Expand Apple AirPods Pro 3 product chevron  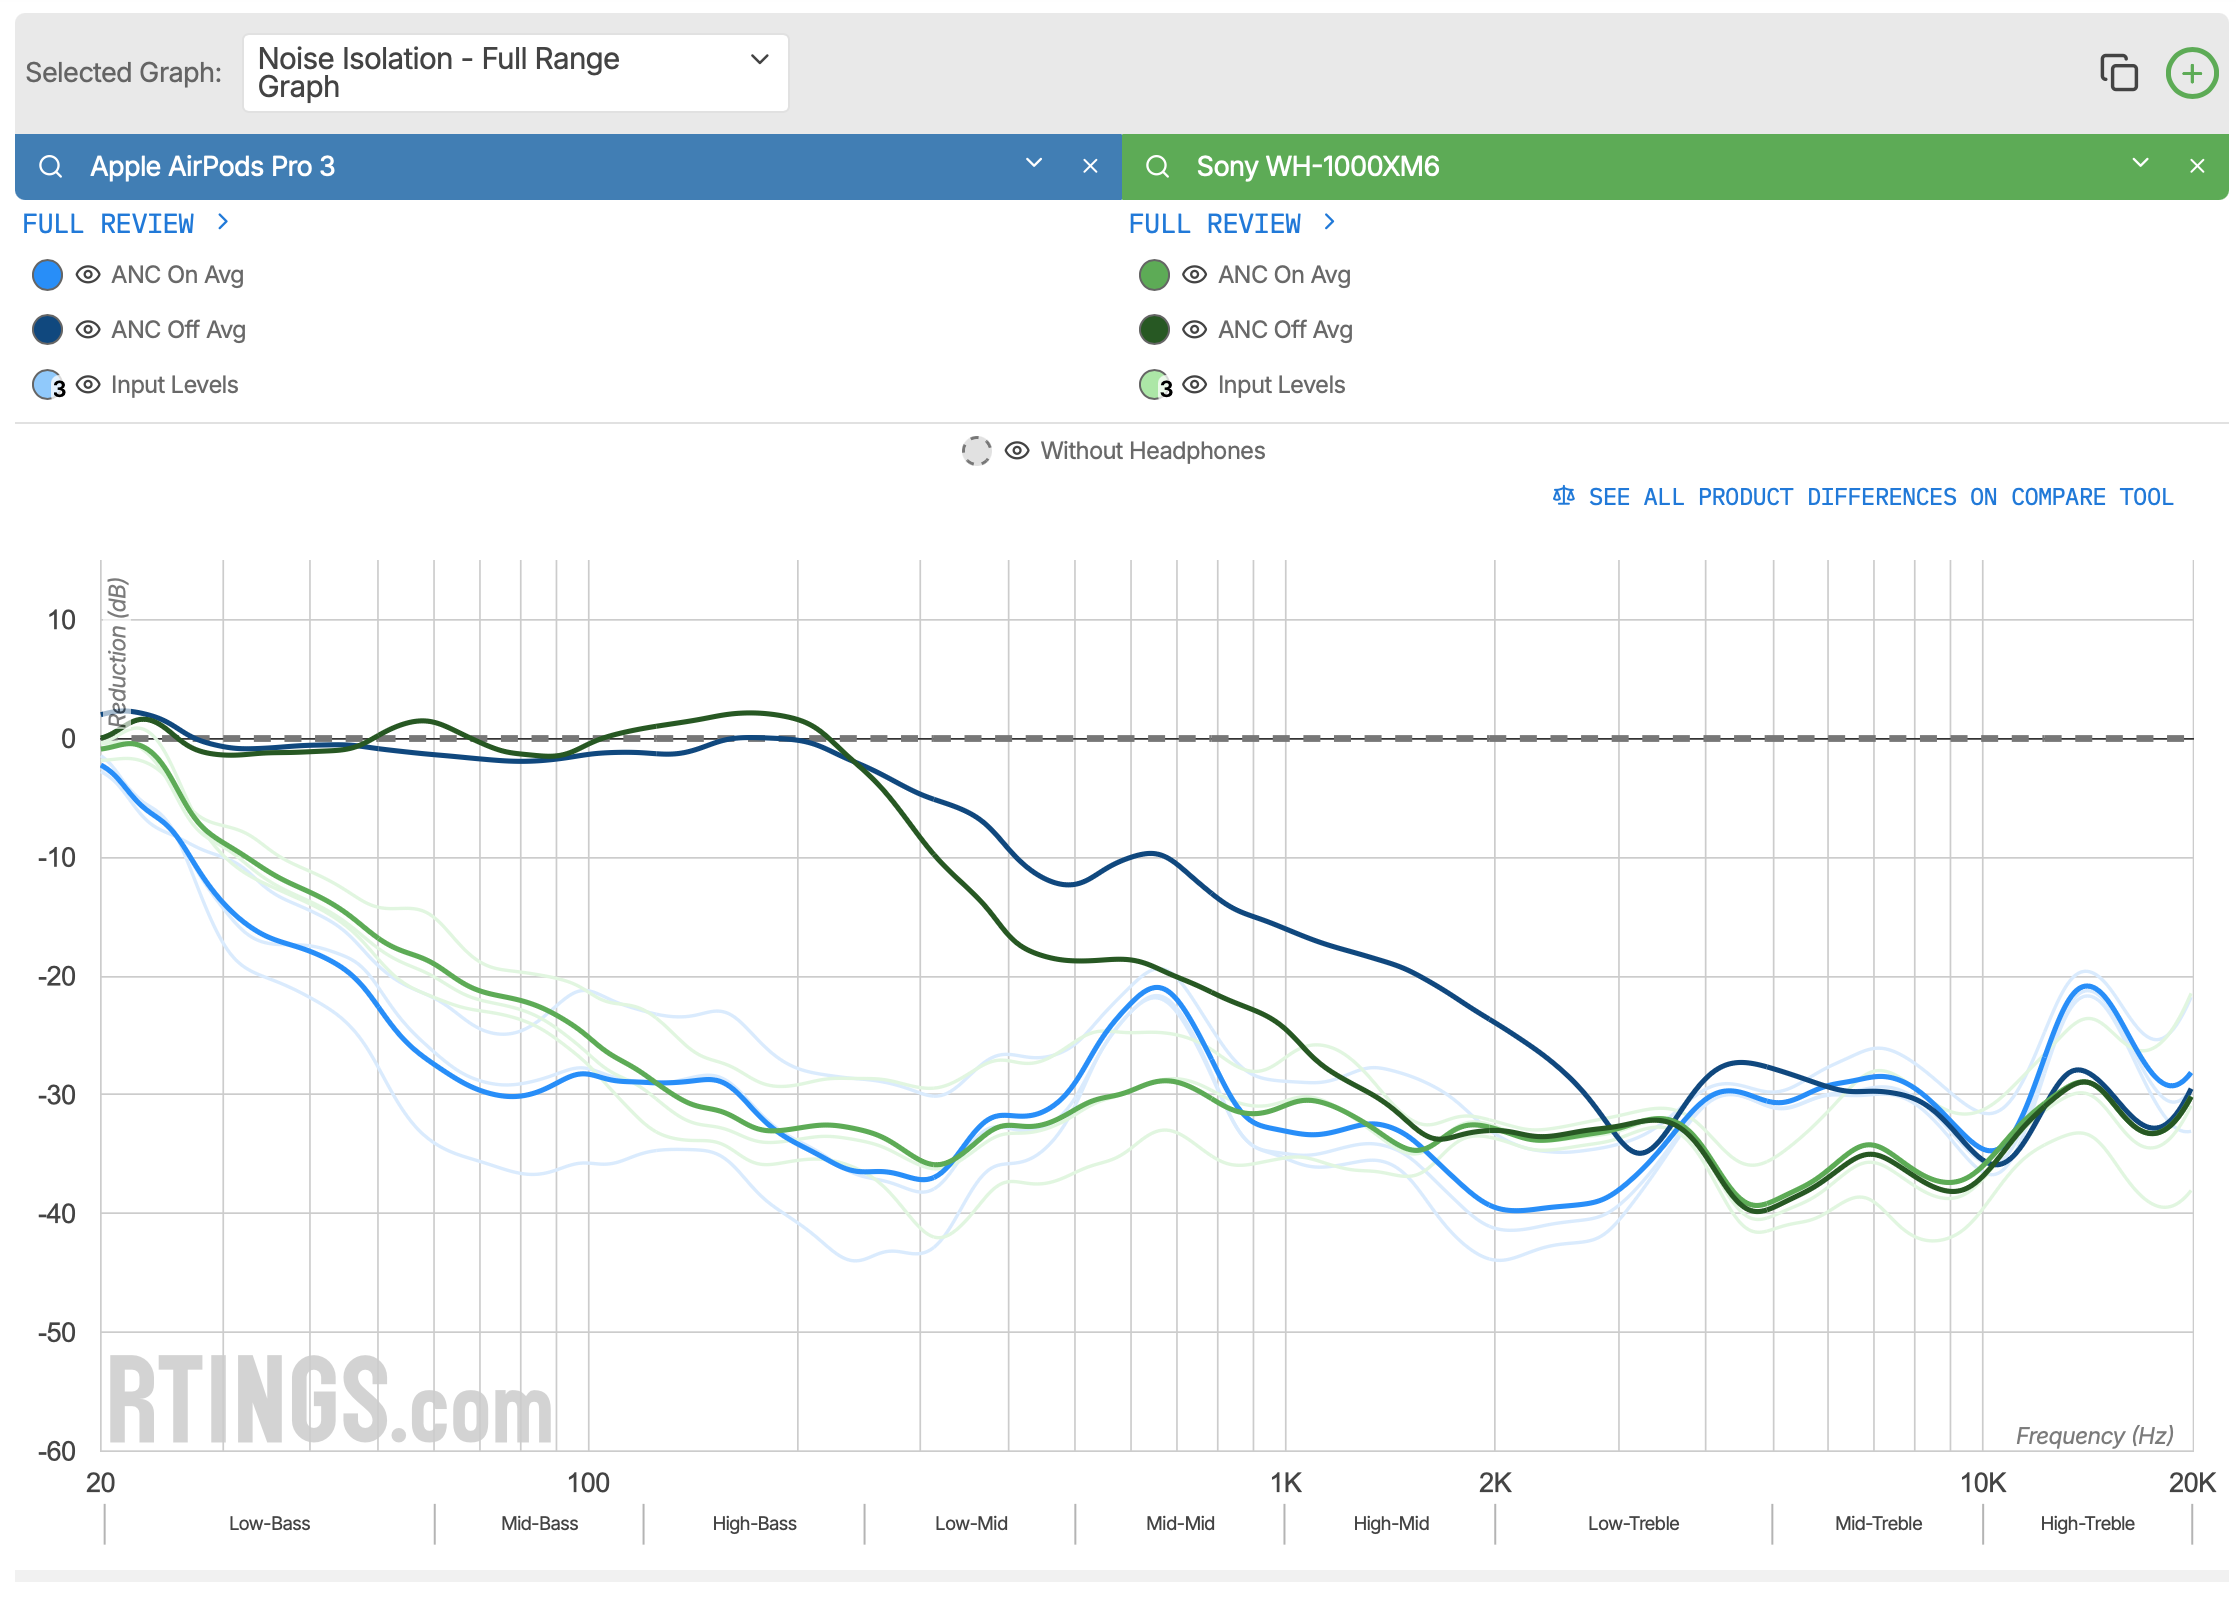click(1034, 163)
